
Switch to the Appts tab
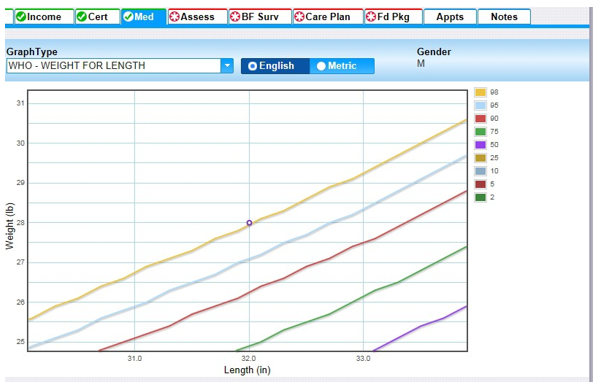(450, 17)
